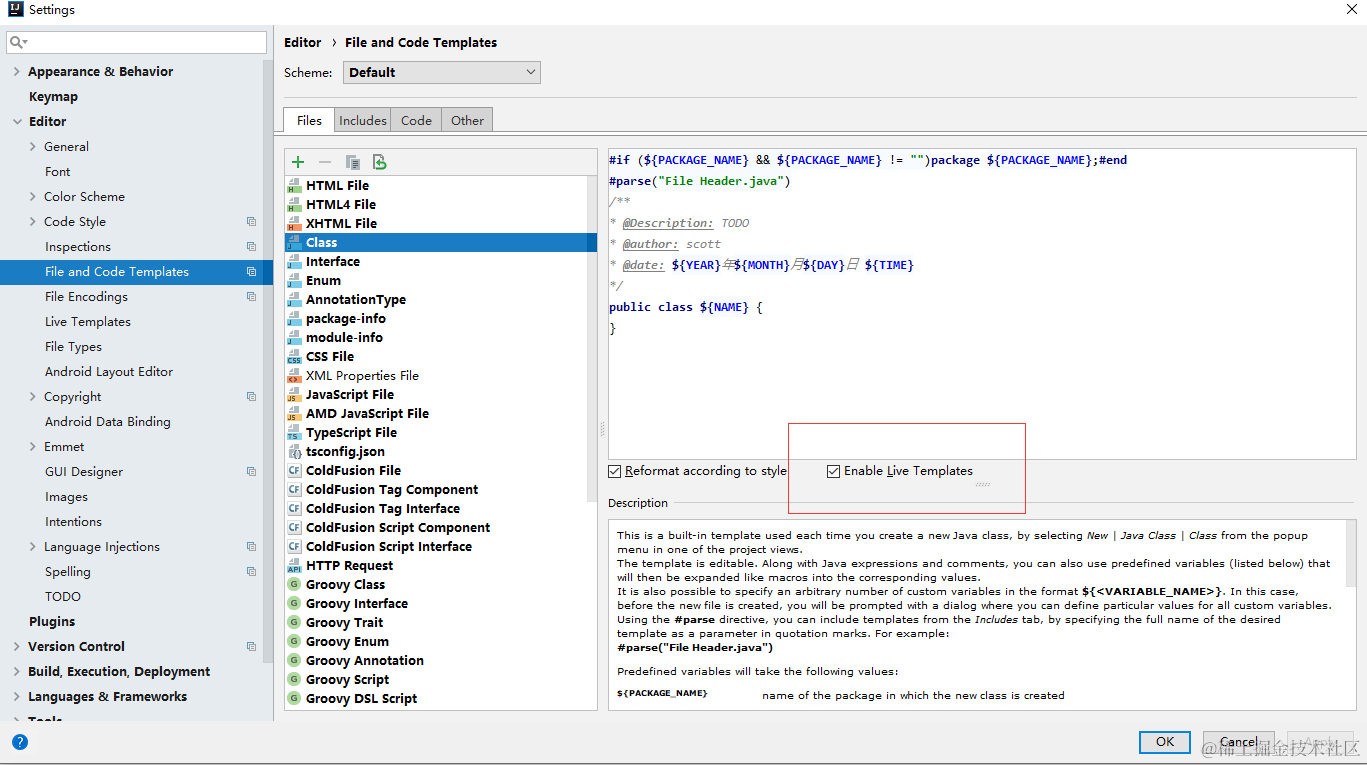Viewport: 1367px width, 765px height.
Task: Expand Build, Execution, Deployment section
Action: (17, 672)
